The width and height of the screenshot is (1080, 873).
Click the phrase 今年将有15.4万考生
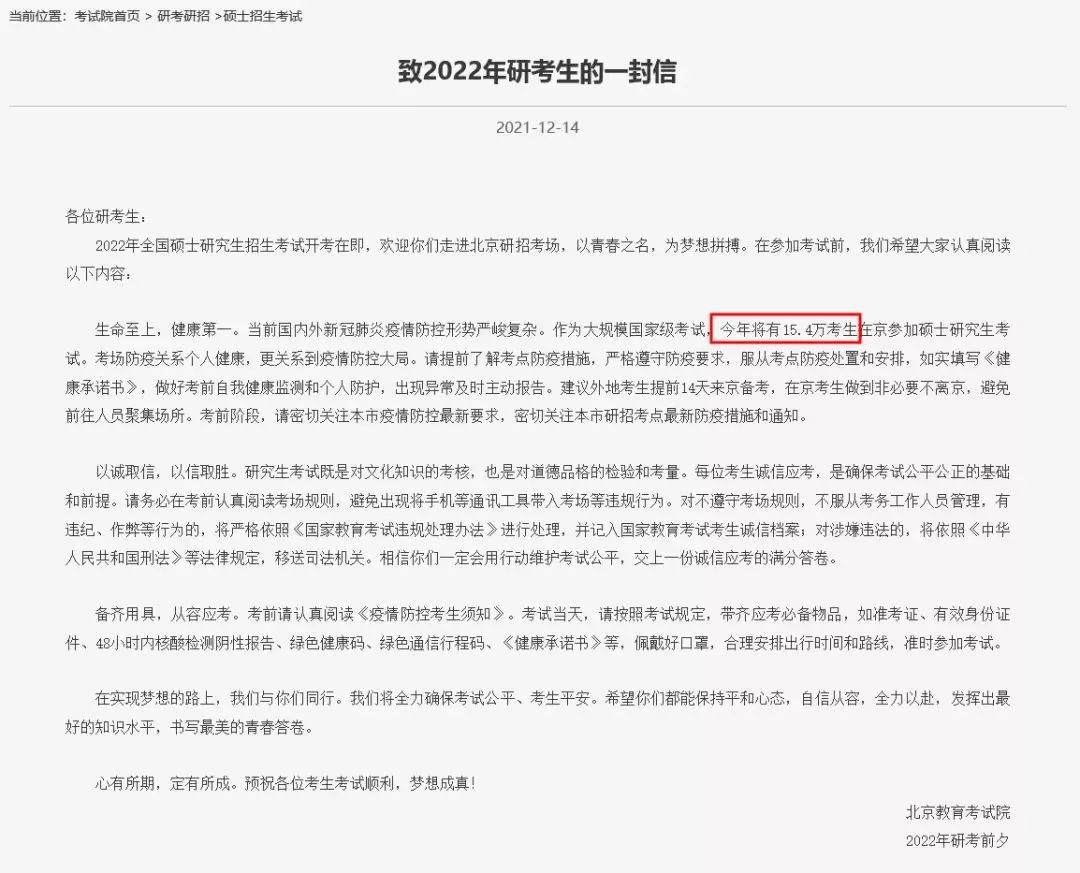(787, 330)
